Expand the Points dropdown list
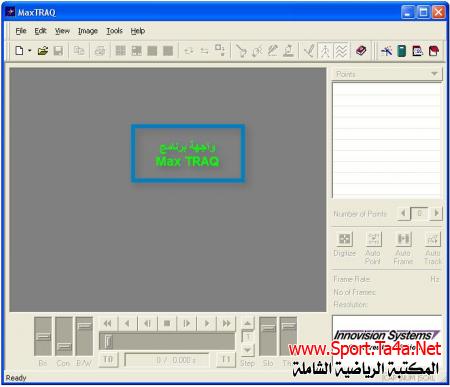The image size is (450, 387). (434, 74)
